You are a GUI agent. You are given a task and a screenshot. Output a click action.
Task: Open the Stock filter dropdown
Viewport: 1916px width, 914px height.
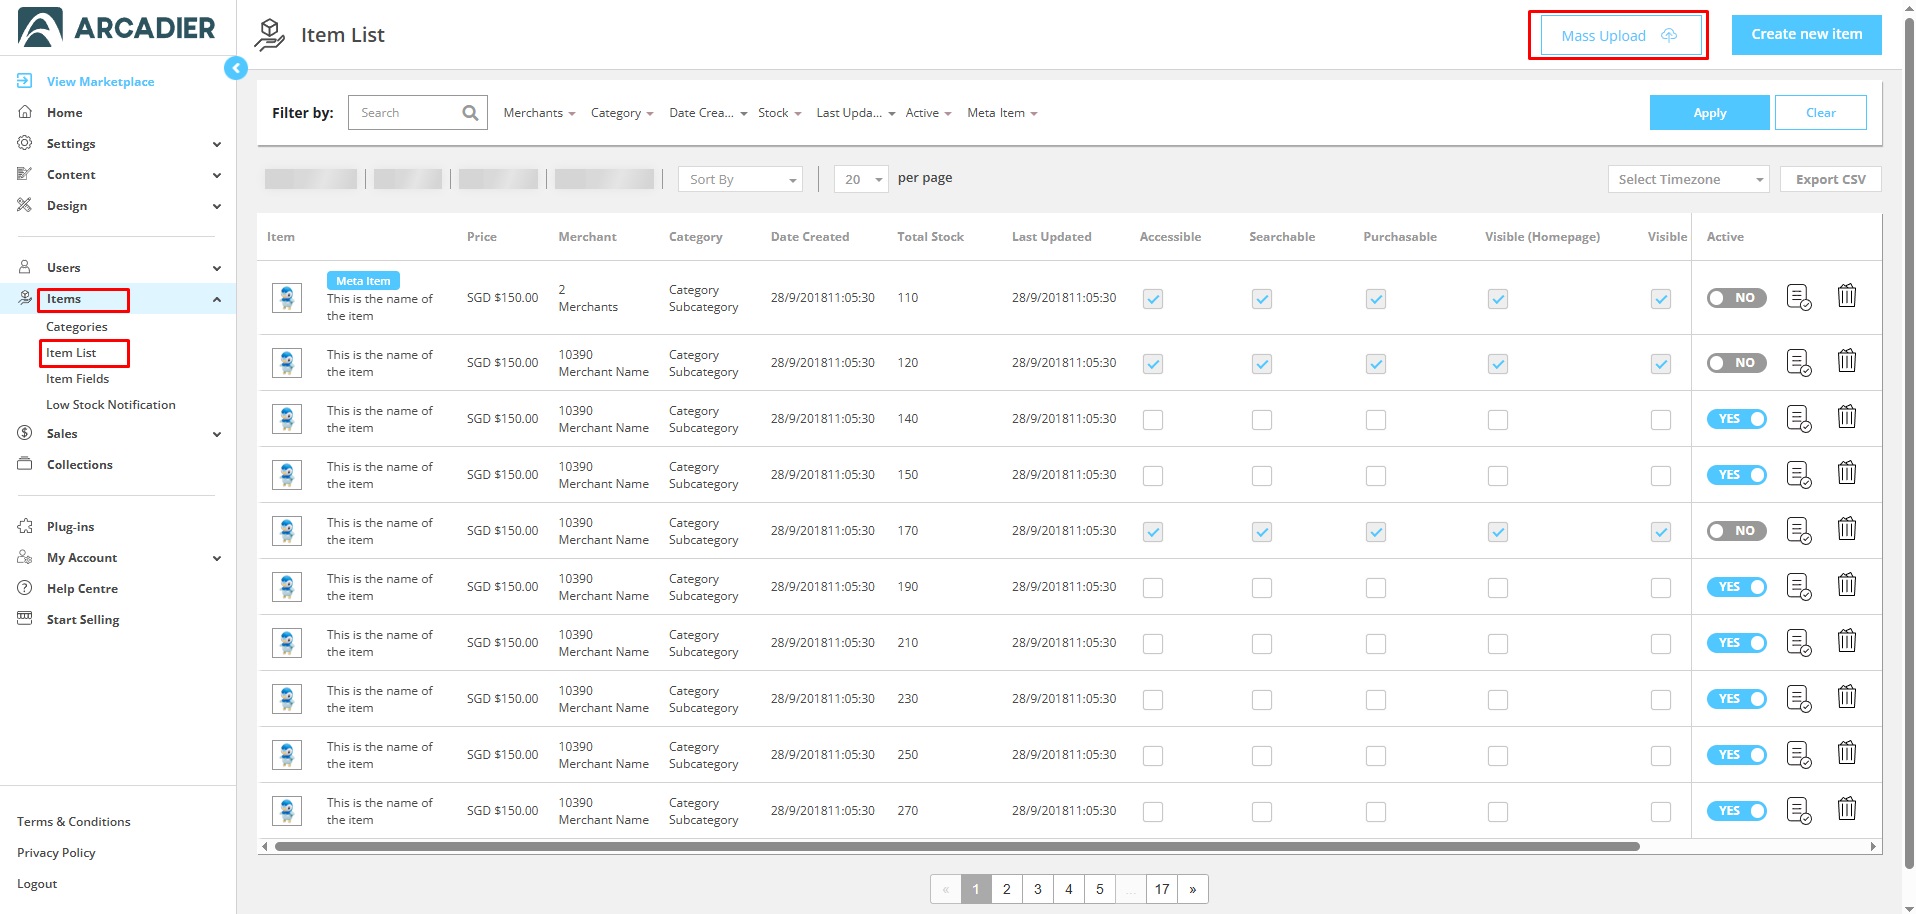pyautogui.click(x=779, y=113)
